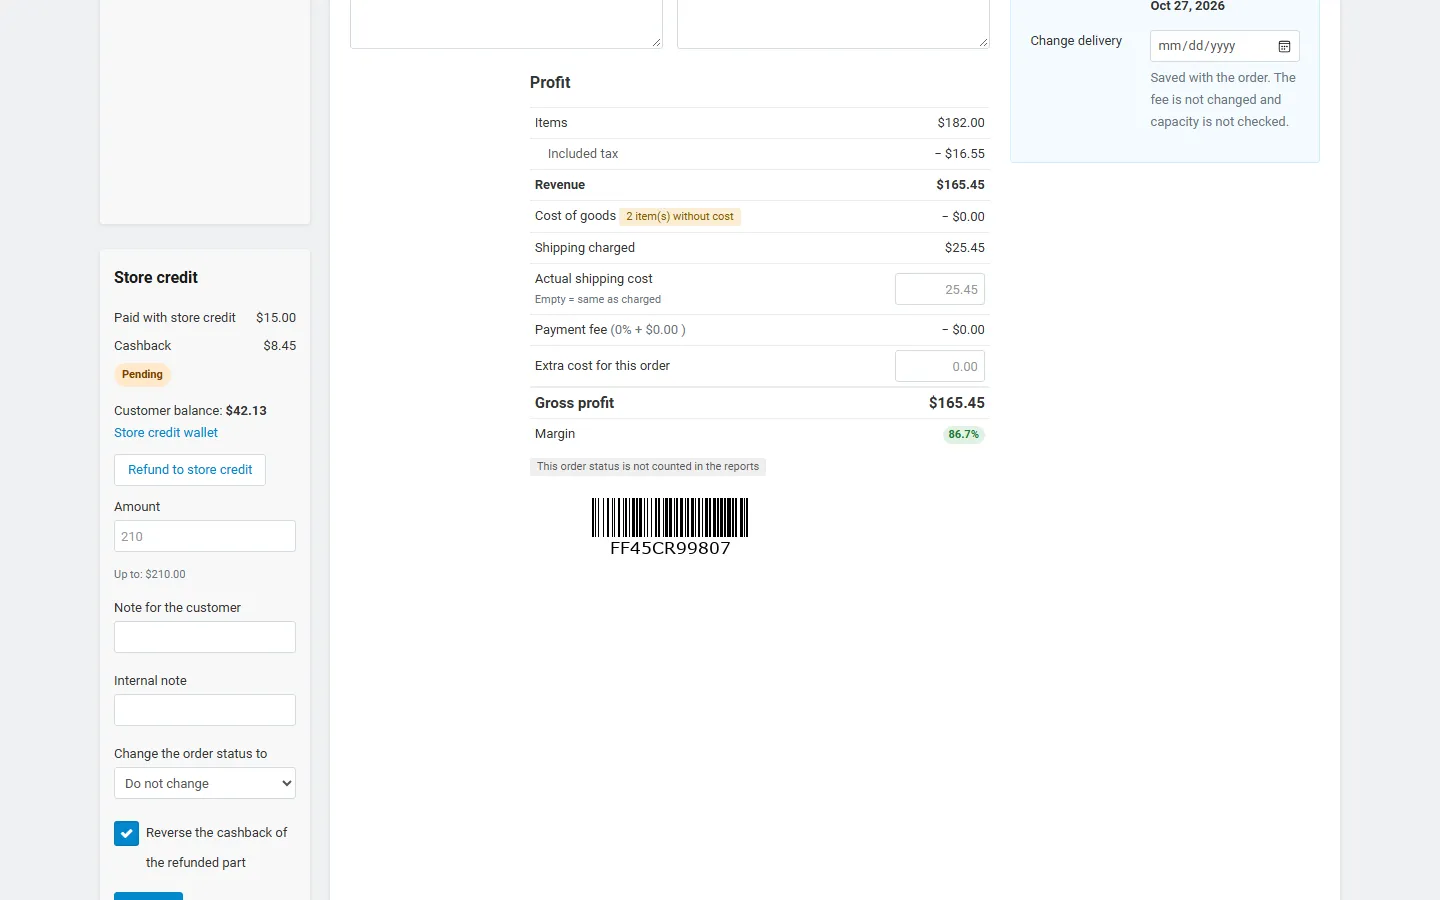Edit the Extra cost for this order field
Screen dimensions: 1440x900
tap(940, 366)
